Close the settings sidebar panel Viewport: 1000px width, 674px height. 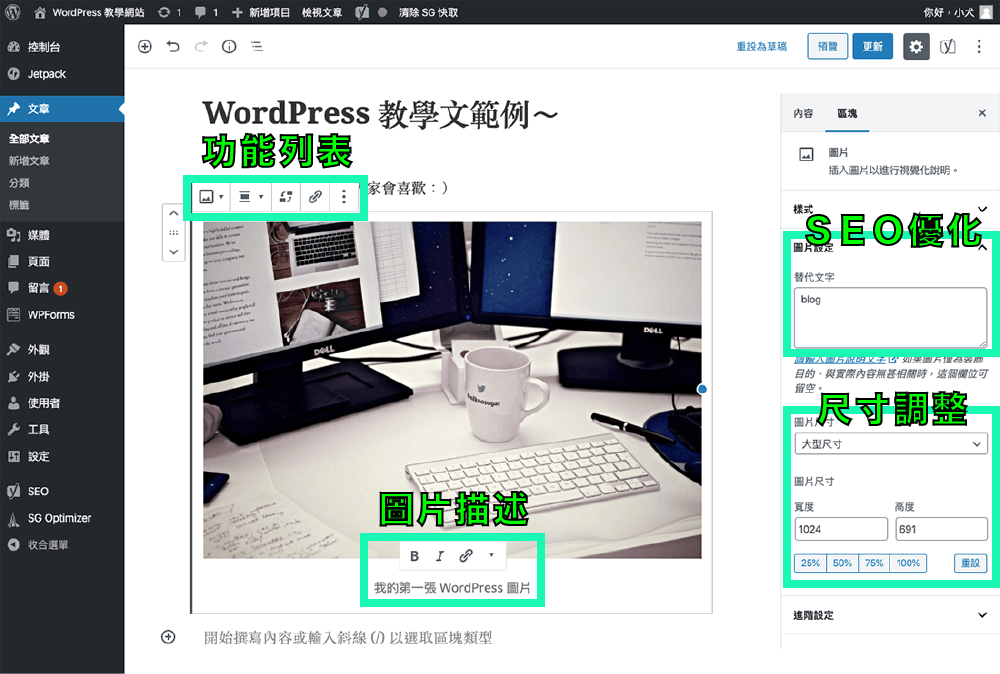[x=982, y=113]
